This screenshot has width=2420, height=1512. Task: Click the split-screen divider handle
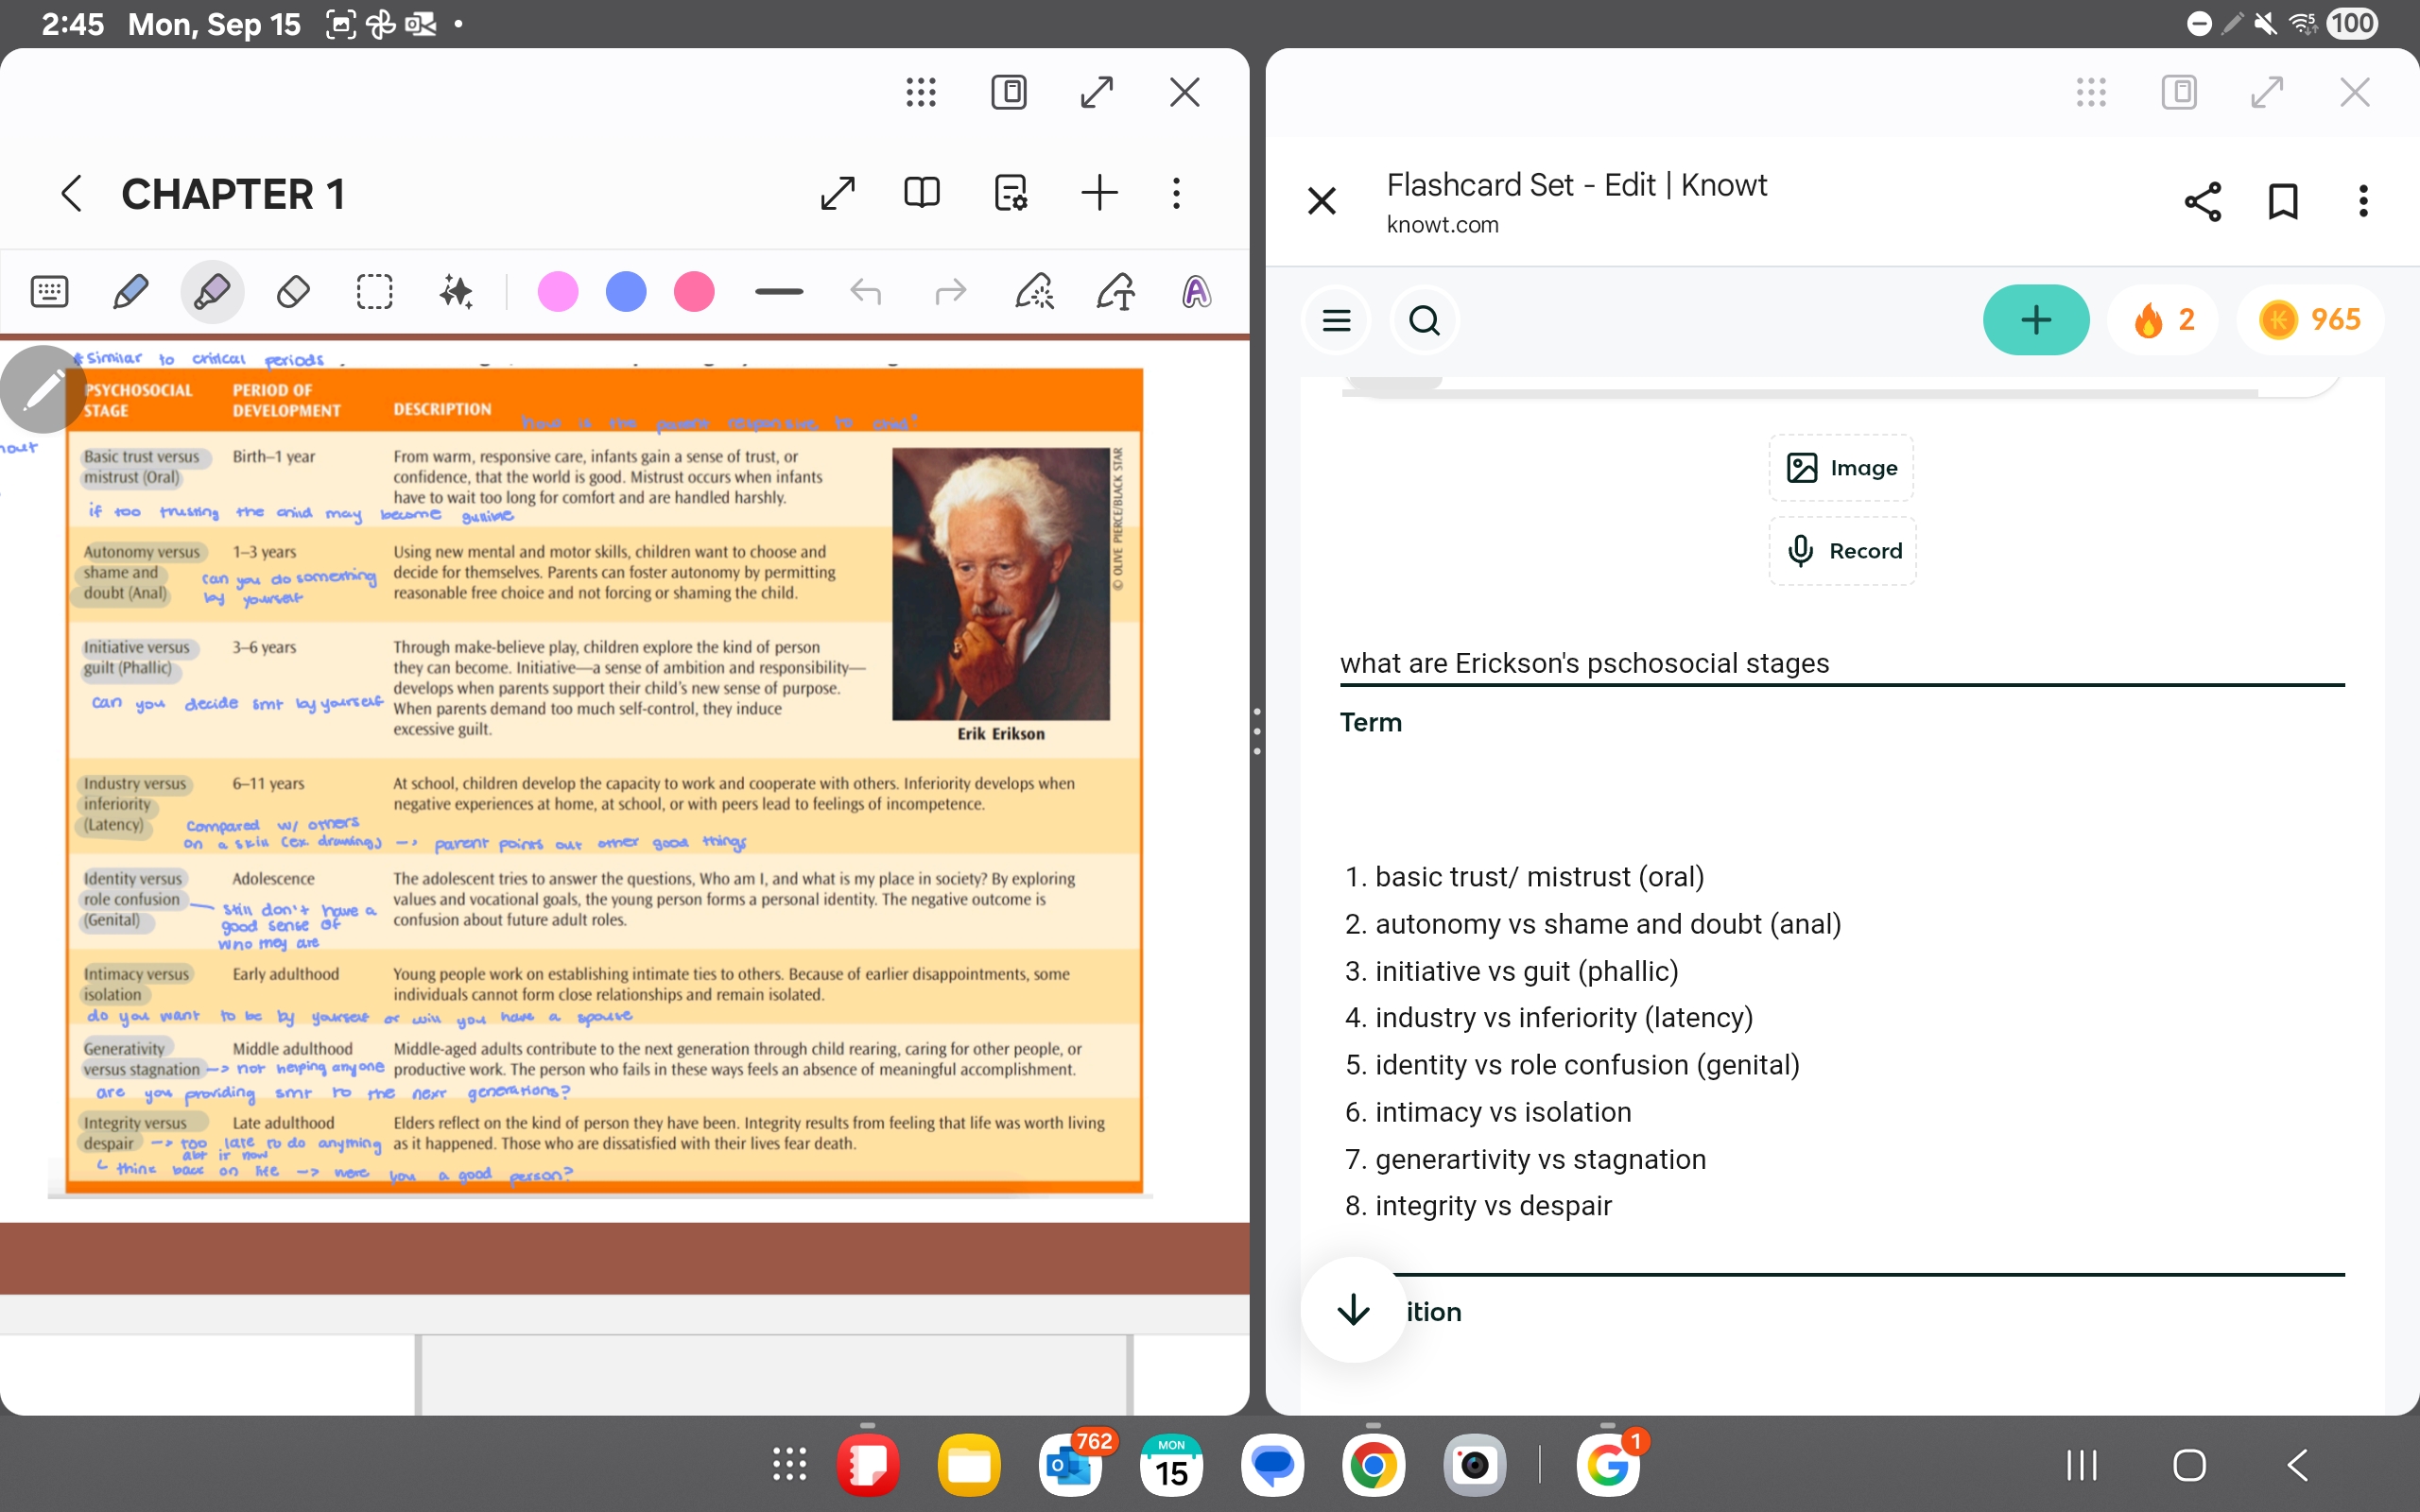1257,730
